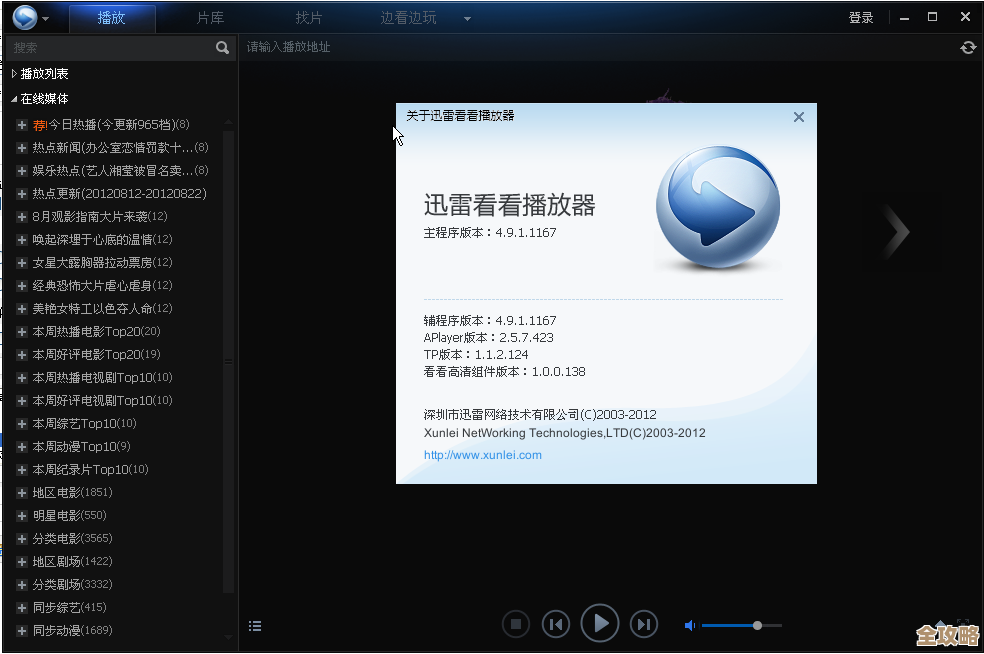Viewport: 984px width, 654px height.
Task: Adjust the volume slider
Action: coord(756,624)
